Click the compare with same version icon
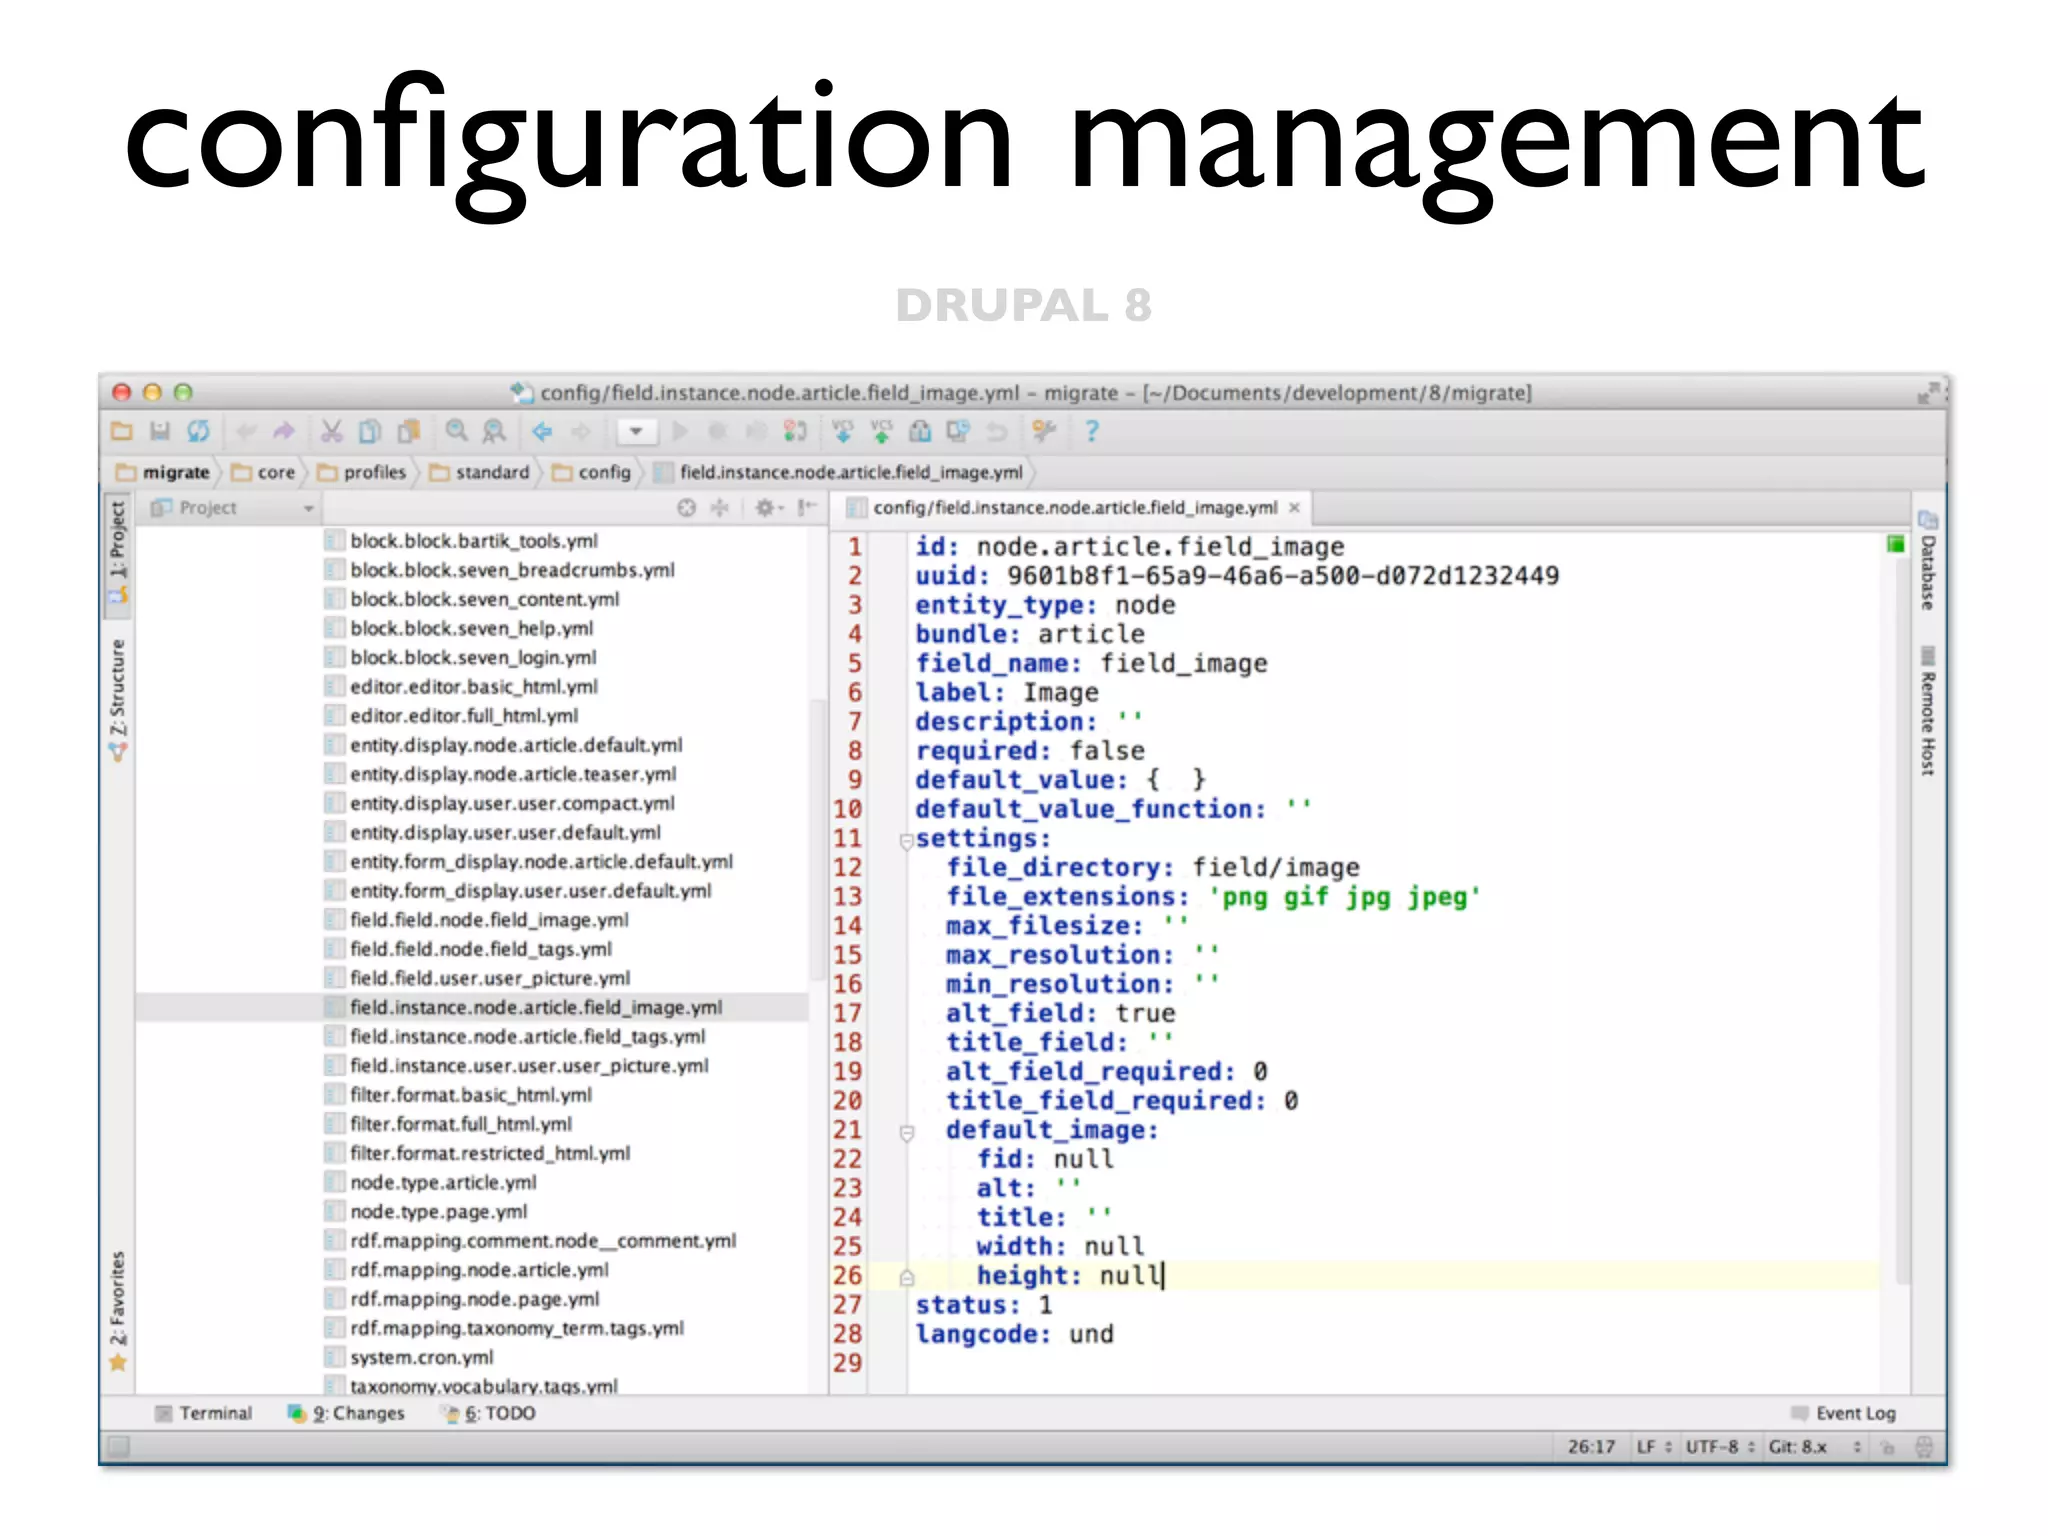Screen dimensions: 2048x1536 point(958,431)
